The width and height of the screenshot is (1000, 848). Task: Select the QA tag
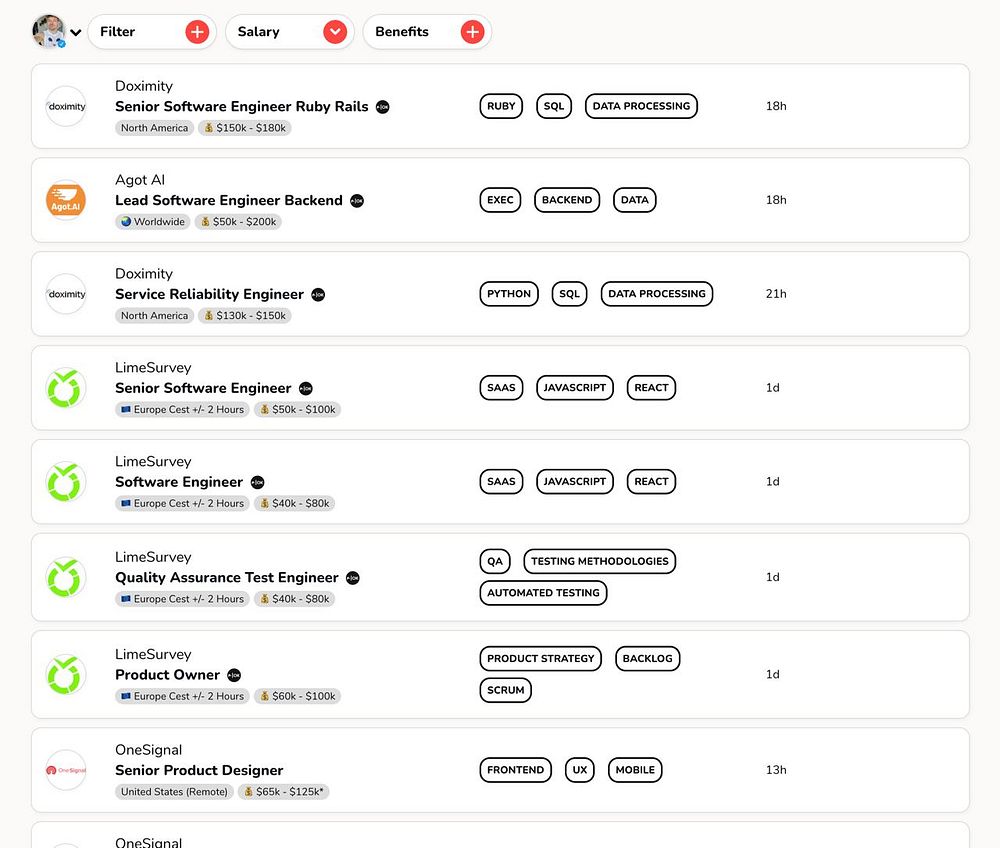(x=495, y=561)
